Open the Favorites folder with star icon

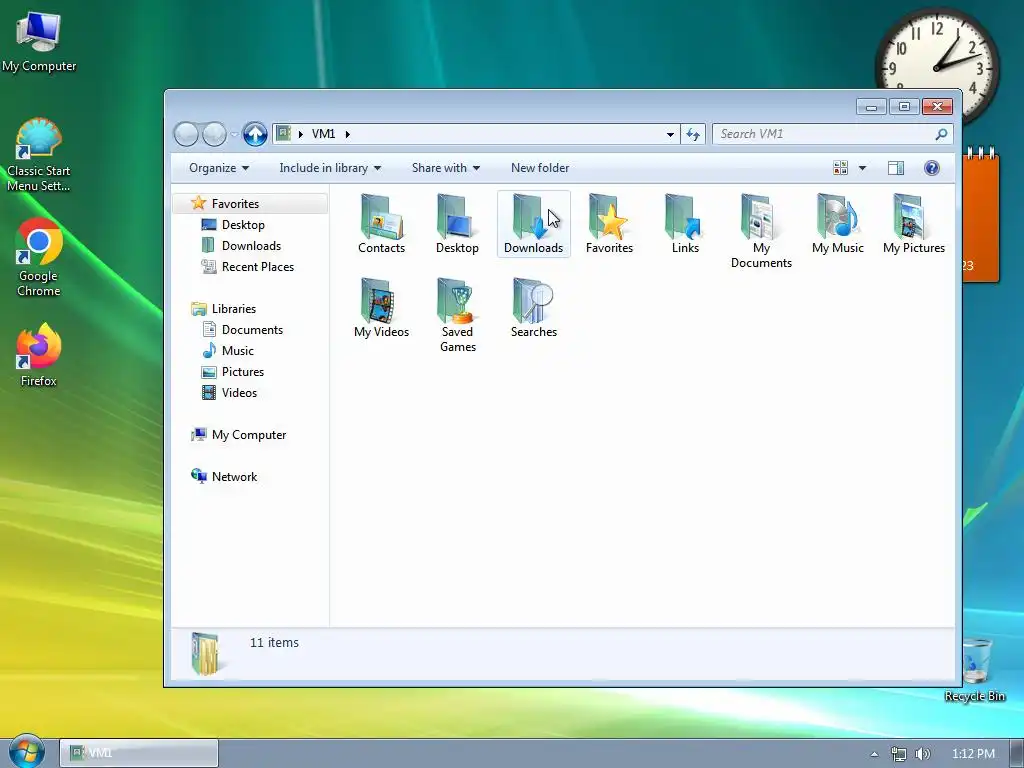(609, 224)
